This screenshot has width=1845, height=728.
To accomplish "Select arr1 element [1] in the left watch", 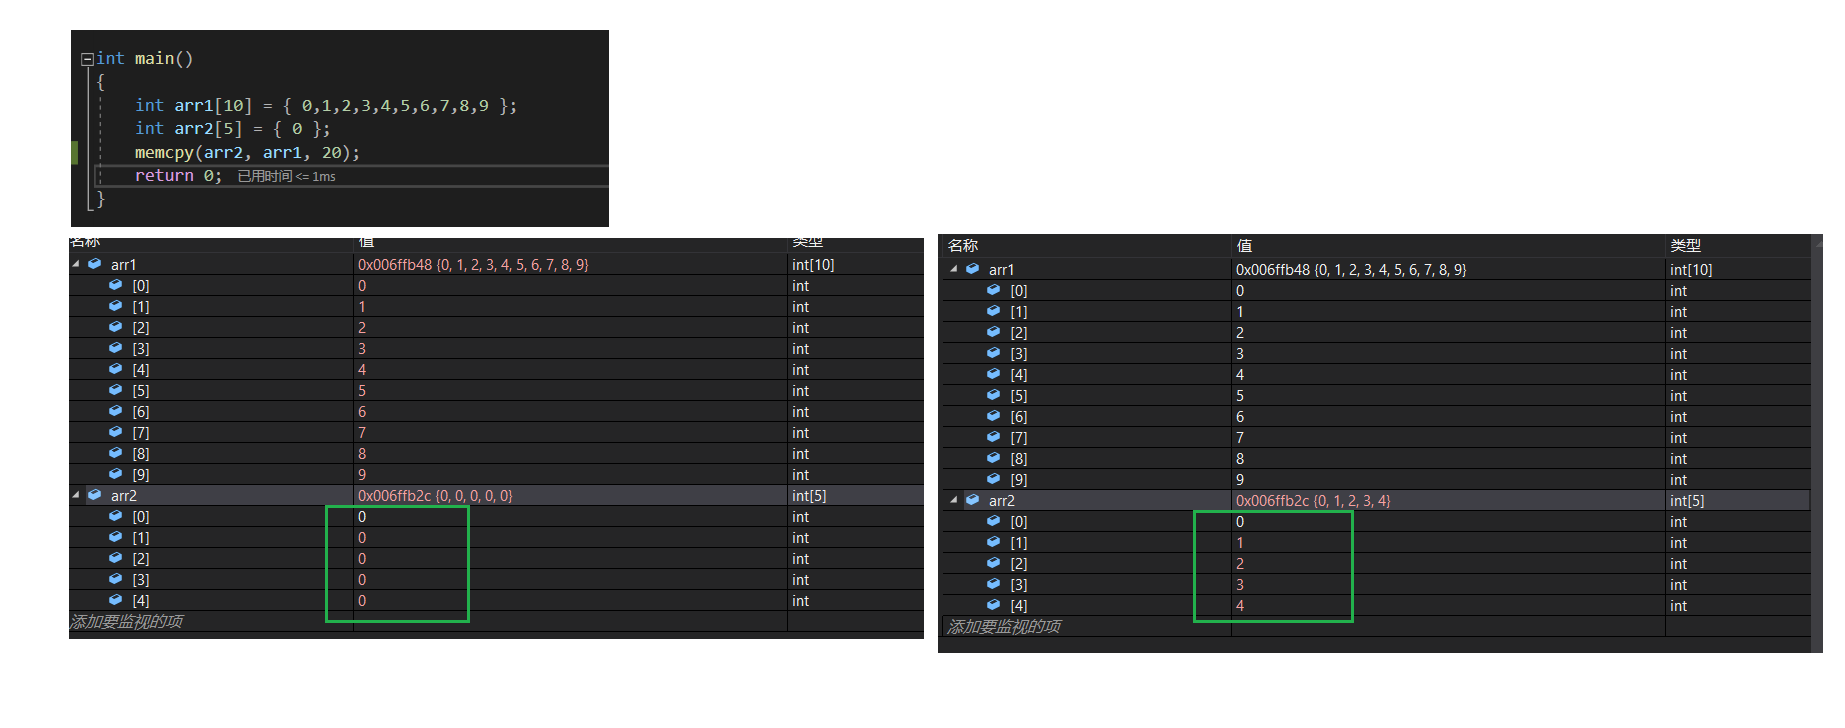I will [496, 306].
